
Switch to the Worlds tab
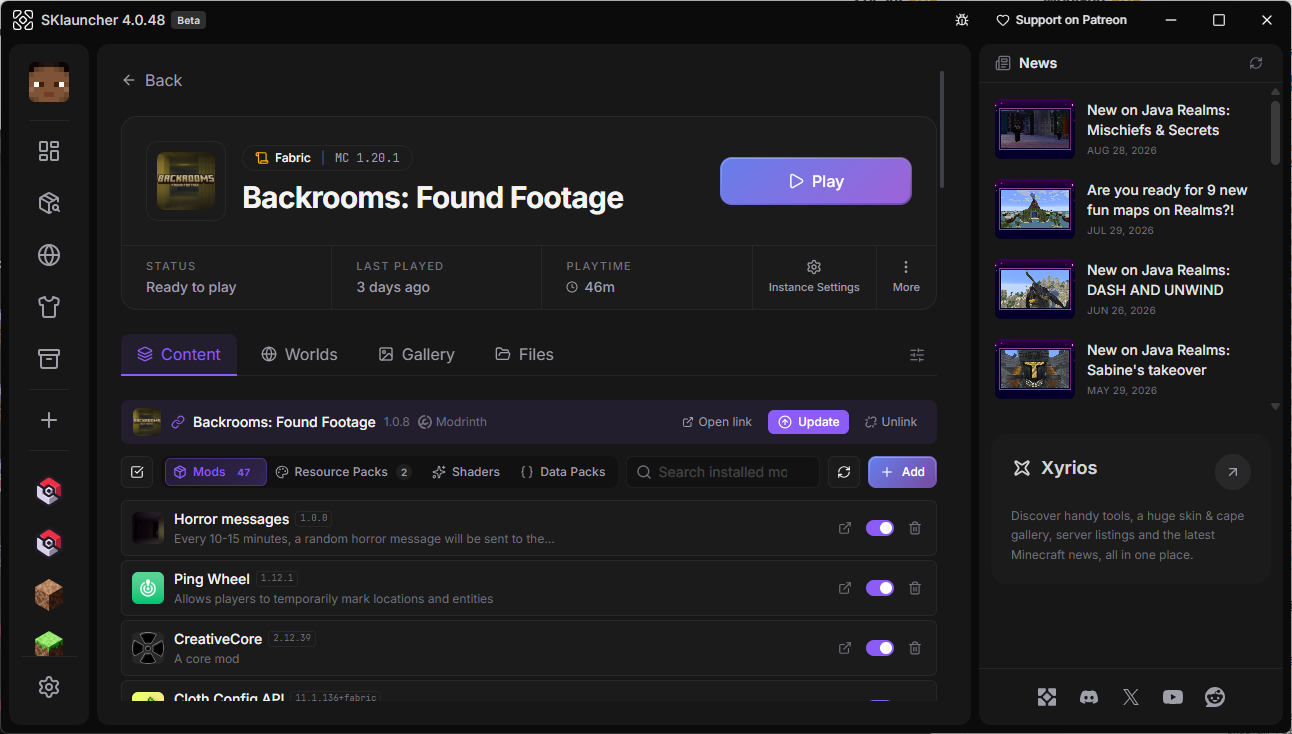tap(299, 355)
